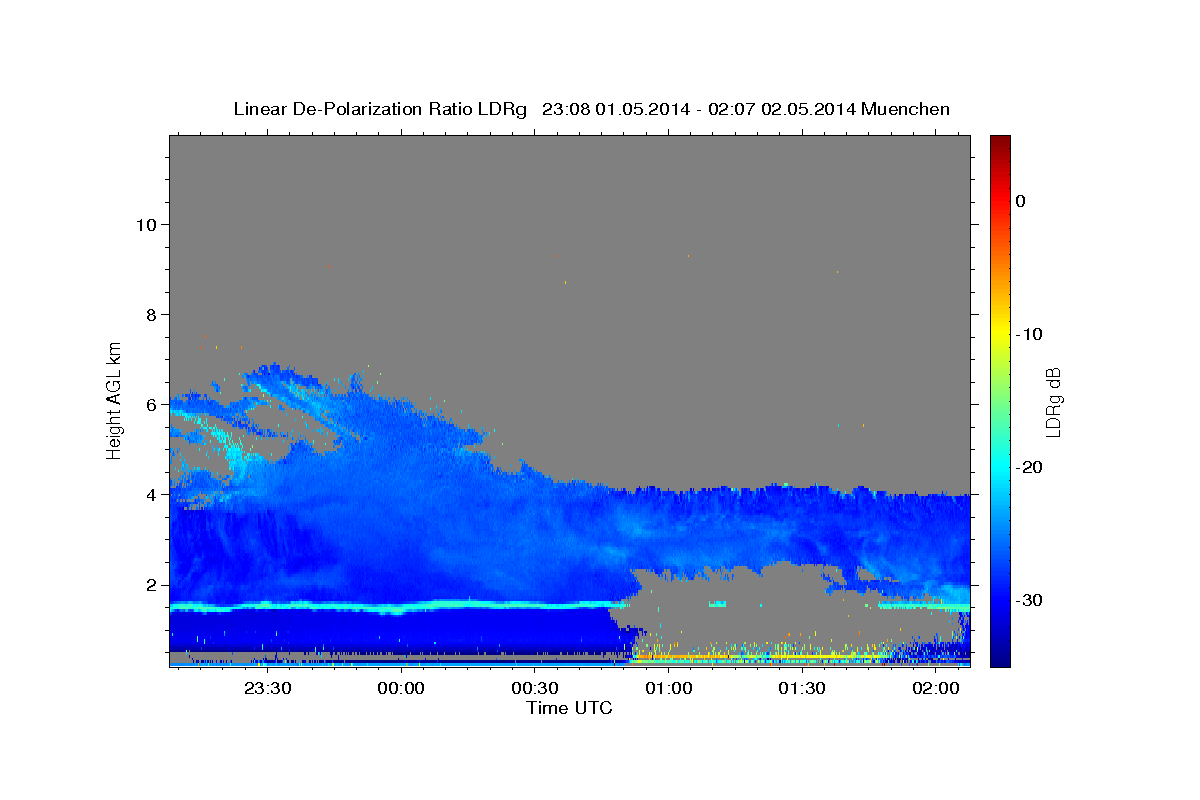Click the '01:30' time tick label
The width and height of the screenshot is (1200, 800).
[x=802, y=688]
